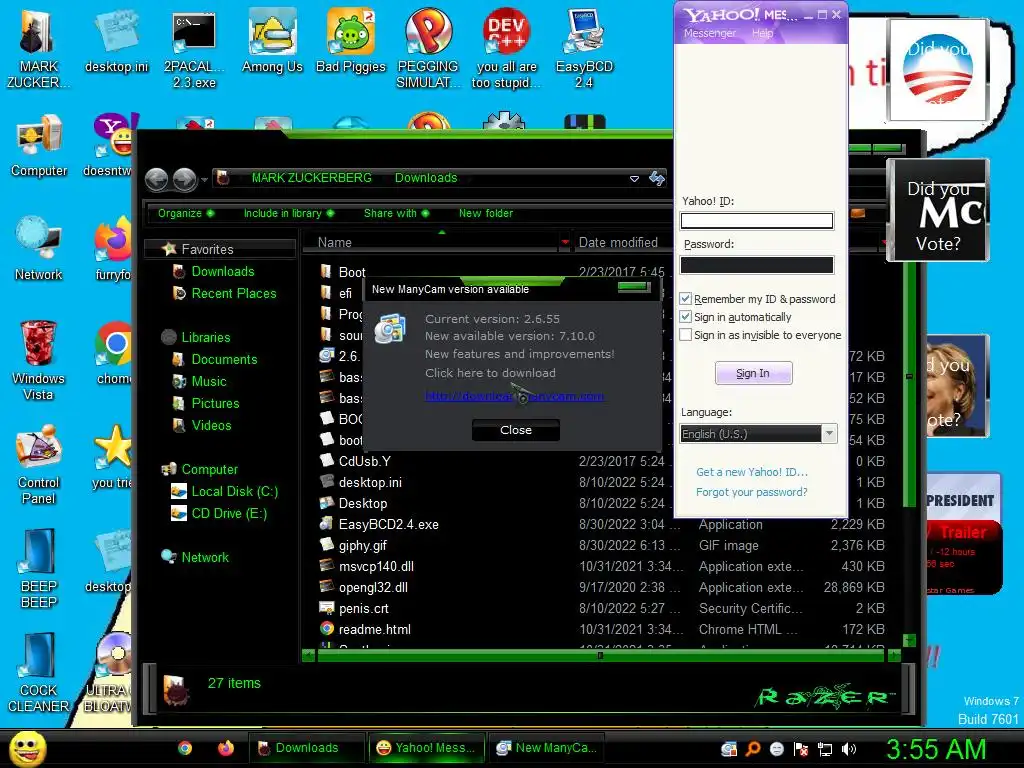Open Firefox pinned on the taskbar
The image size is (1024, 768).
[226, 748]
